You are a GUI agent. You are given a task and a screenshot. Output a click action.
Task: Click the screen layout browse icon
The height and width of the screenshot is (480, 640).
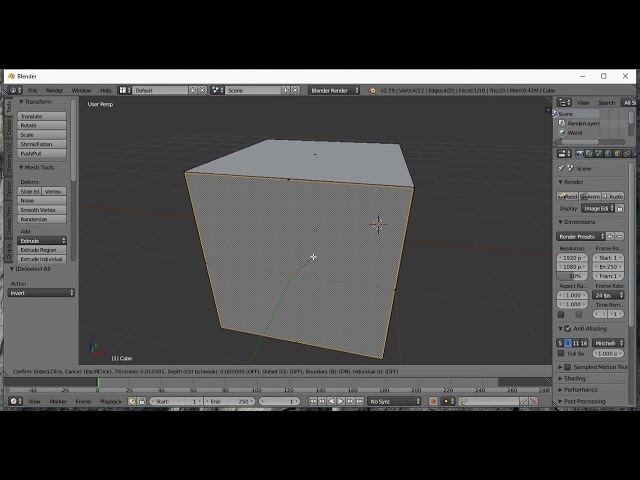[124, 90]
